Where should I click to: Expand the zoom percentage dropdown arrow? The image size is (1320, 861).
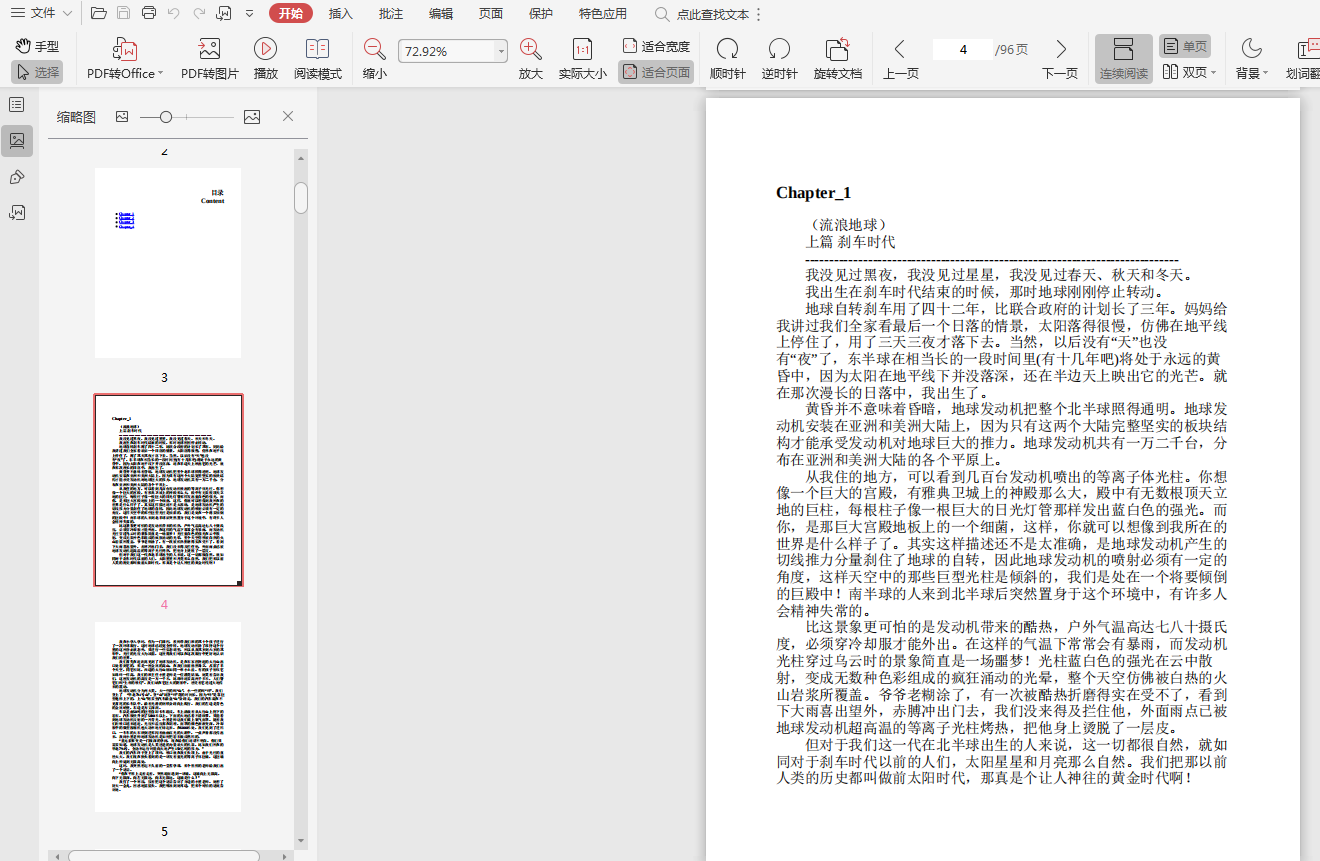[501, 51]
